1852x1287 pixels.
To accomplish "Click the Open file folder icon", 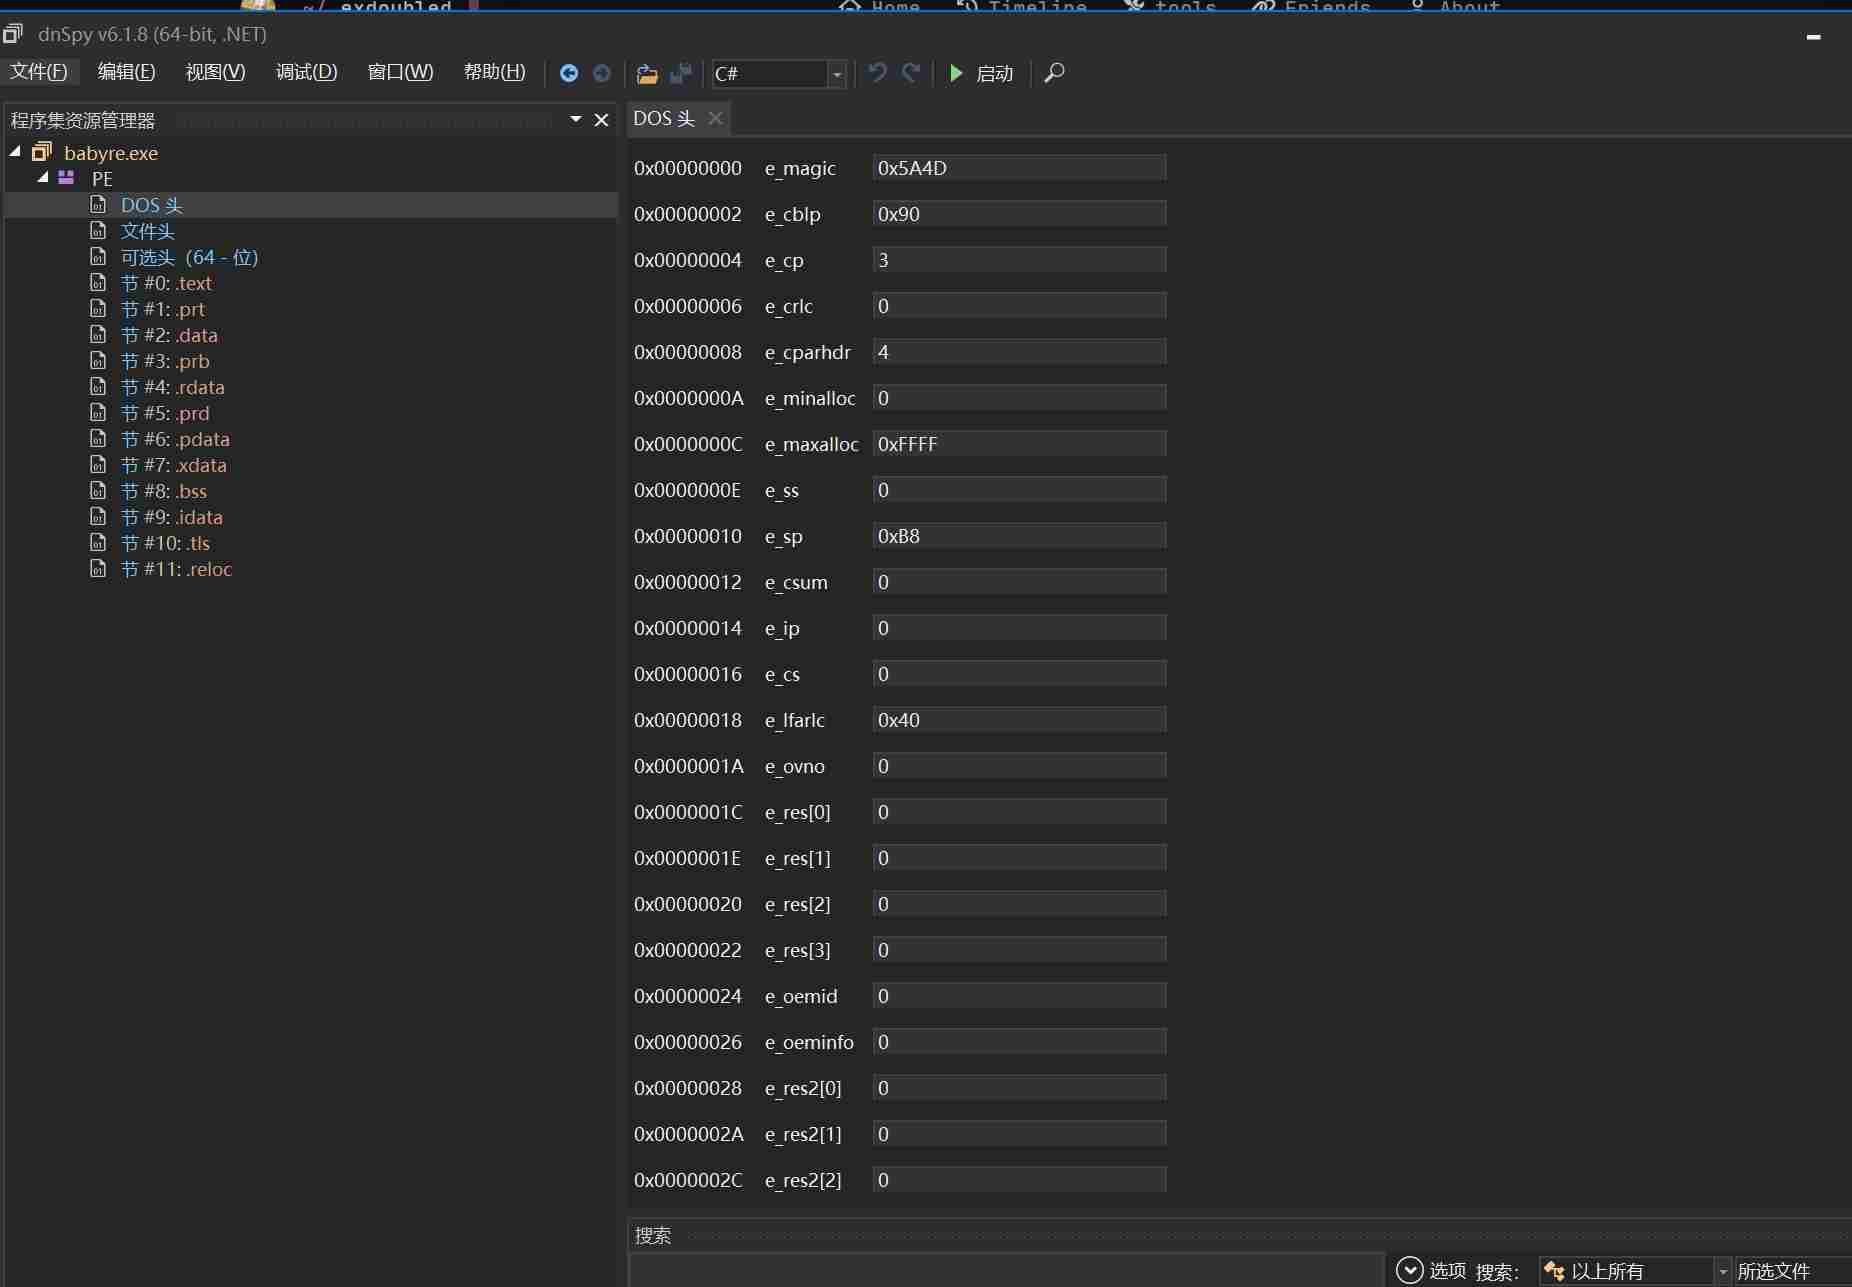I will click(x=647, y=73).
